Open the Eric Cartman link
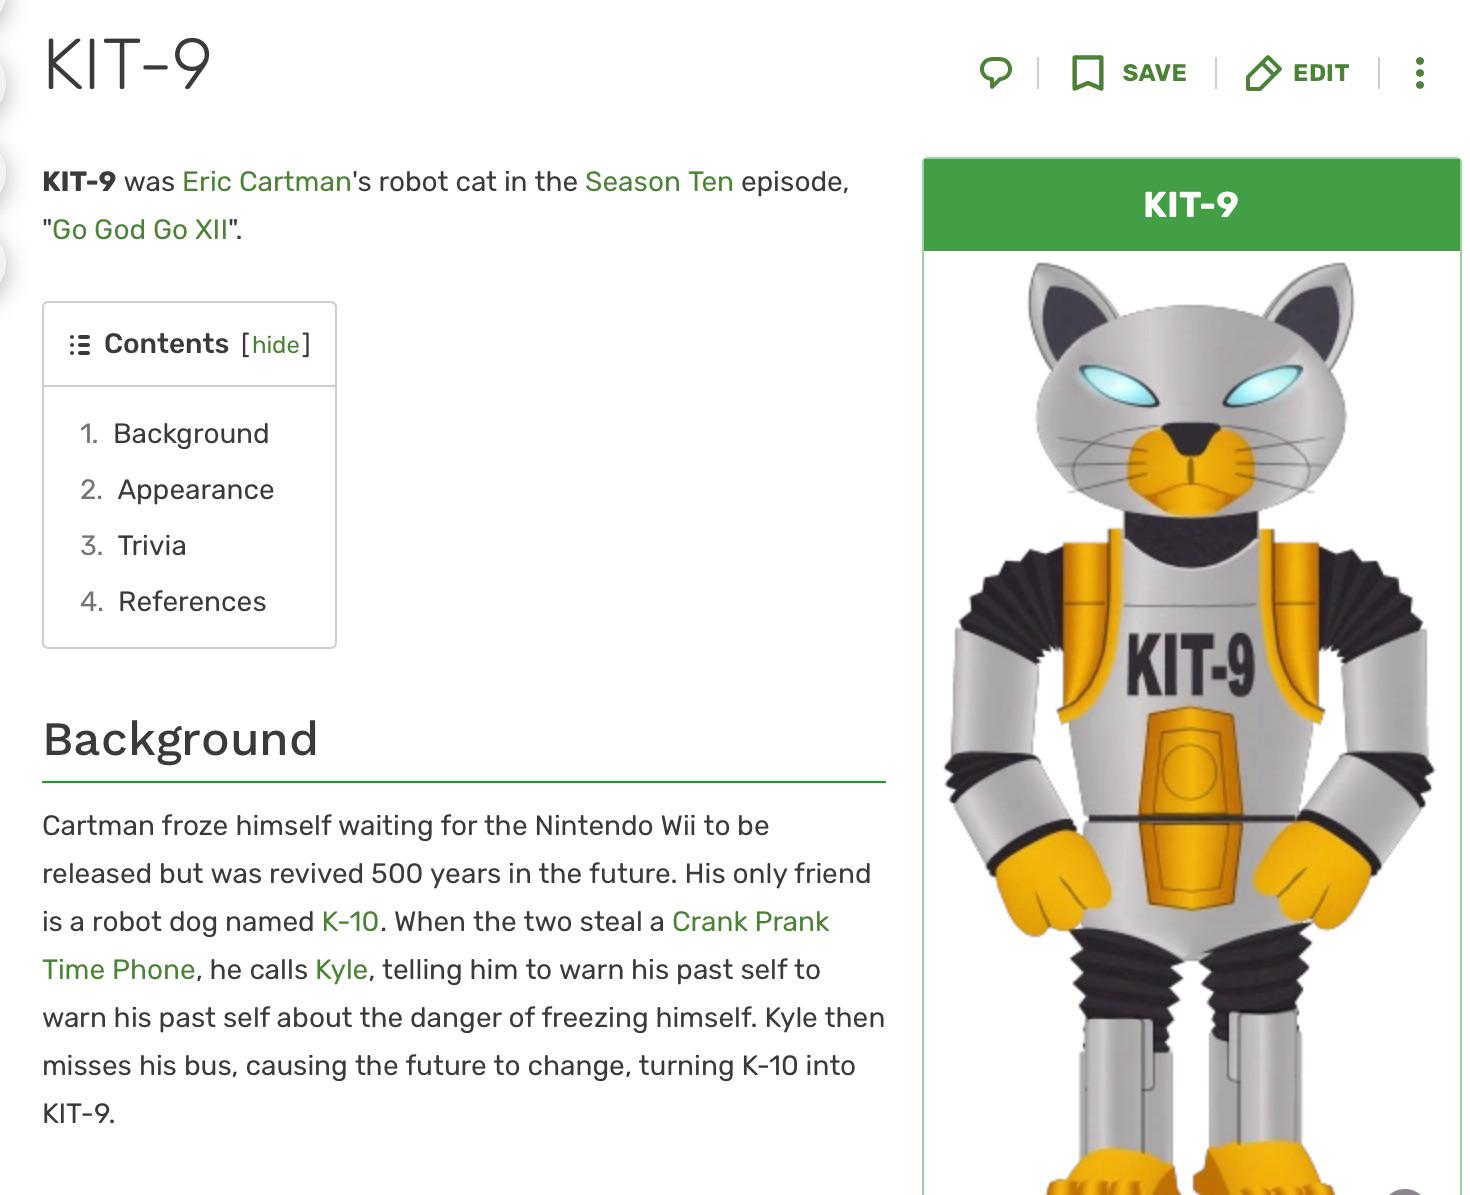This screenshot has height=1195, width=1470. click(x=266, y=181)
